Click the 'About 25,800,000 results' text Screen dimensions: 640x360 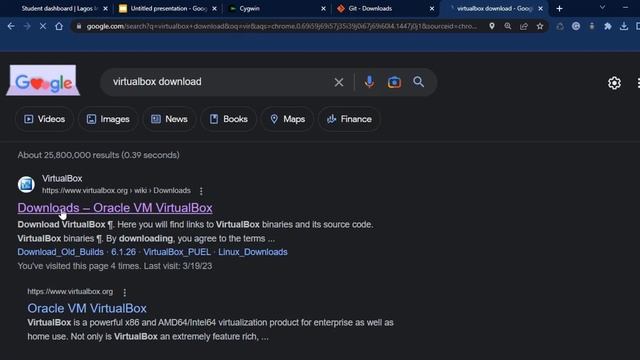coord(98,155)
